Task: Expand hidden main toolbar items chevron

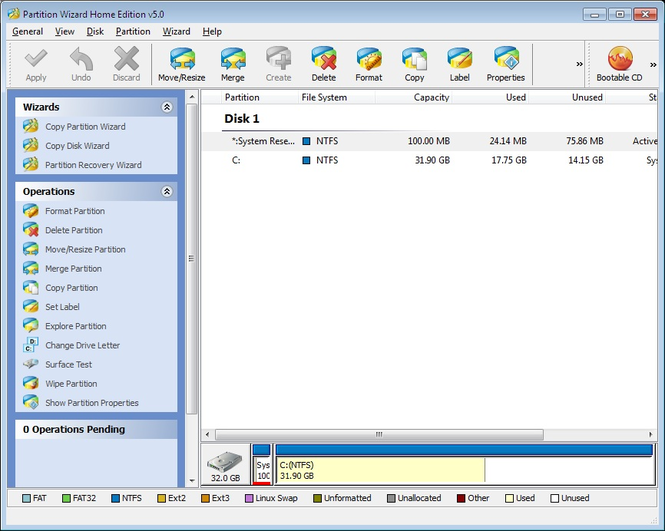Action: pyautogui.click(x=579, y=64)
